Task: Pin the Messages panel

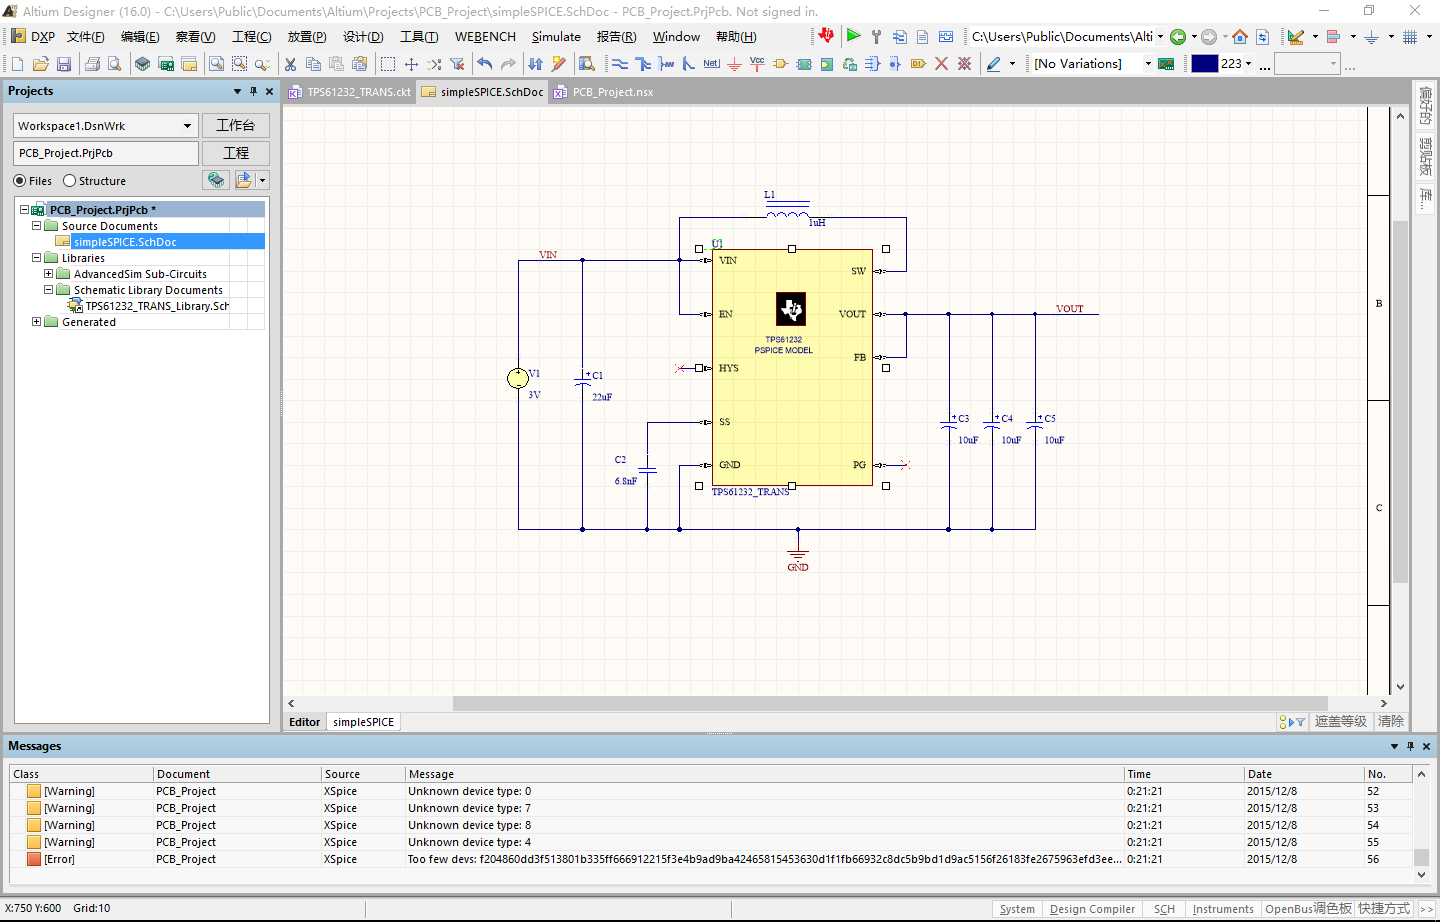Action: pos(1410,746)
